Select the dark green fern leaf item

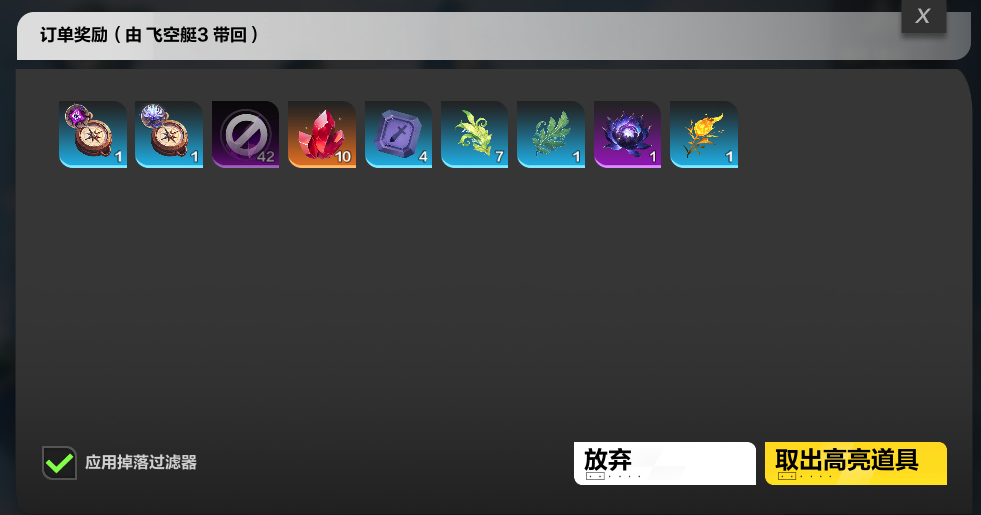[x=551, y=134]
